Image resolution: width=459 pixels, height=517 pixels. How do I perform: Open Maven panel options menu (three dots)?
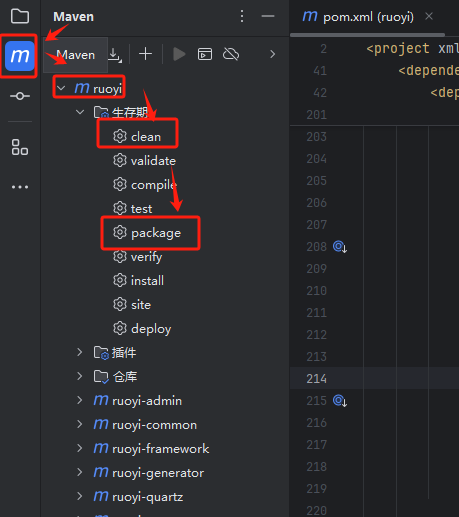(x=242, y=16)
